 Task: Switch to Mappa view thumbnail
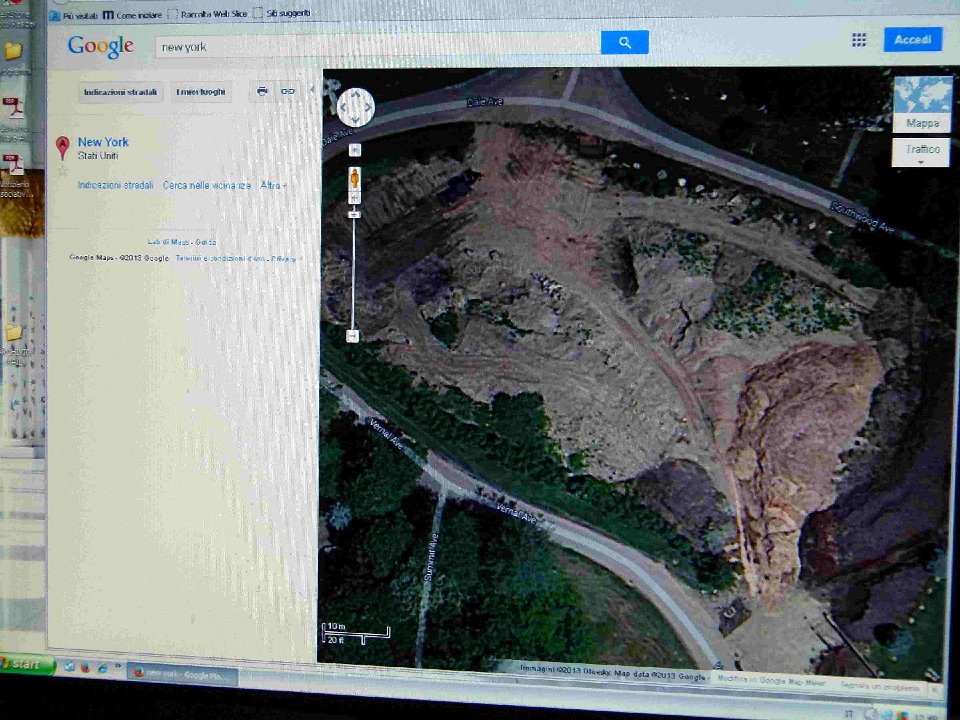(923, 104)
